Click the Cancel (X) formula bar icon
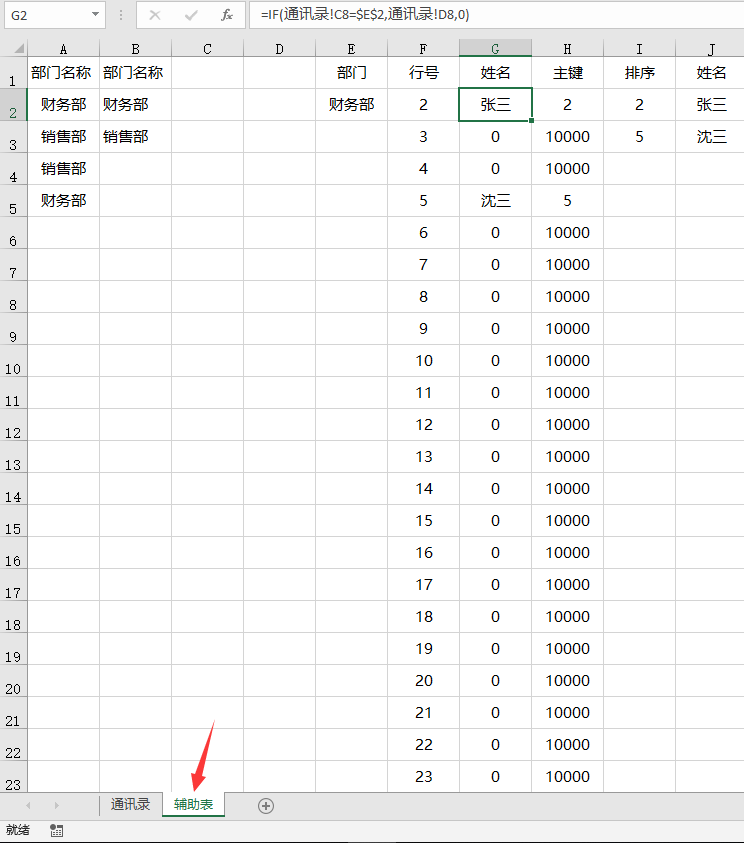 tap(155, 15)
